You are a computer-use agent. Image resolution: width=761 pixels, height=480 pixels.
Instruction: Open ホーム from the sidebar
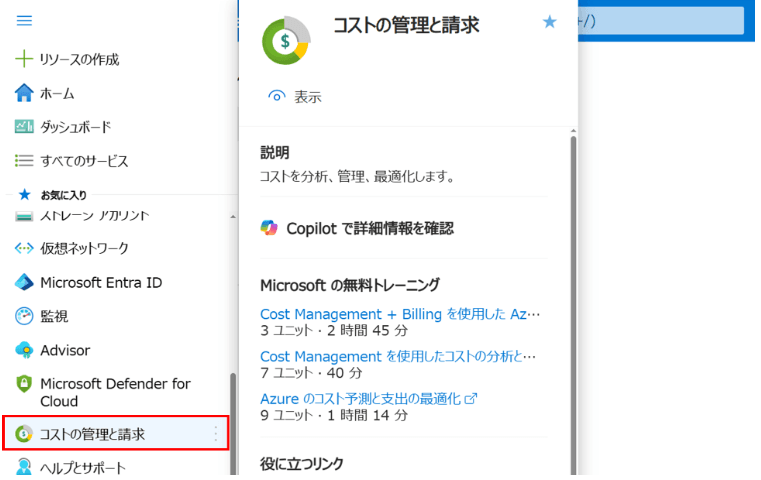[x=57, y=93]
